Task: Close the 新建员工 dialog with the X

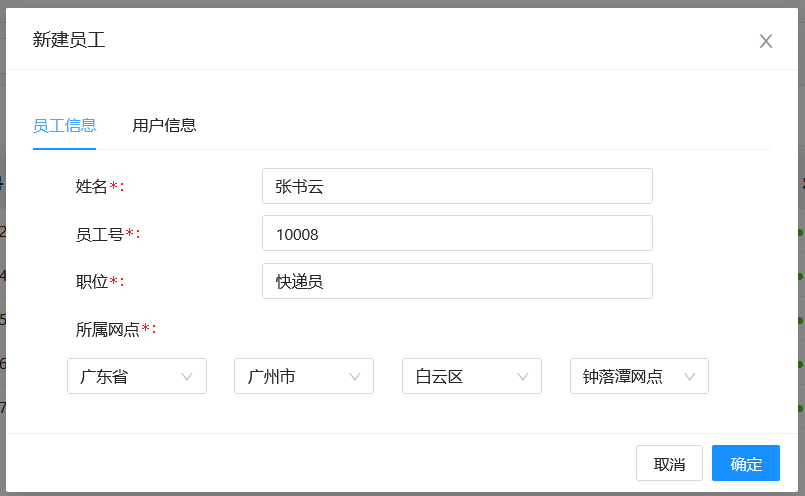Action: 765,41
